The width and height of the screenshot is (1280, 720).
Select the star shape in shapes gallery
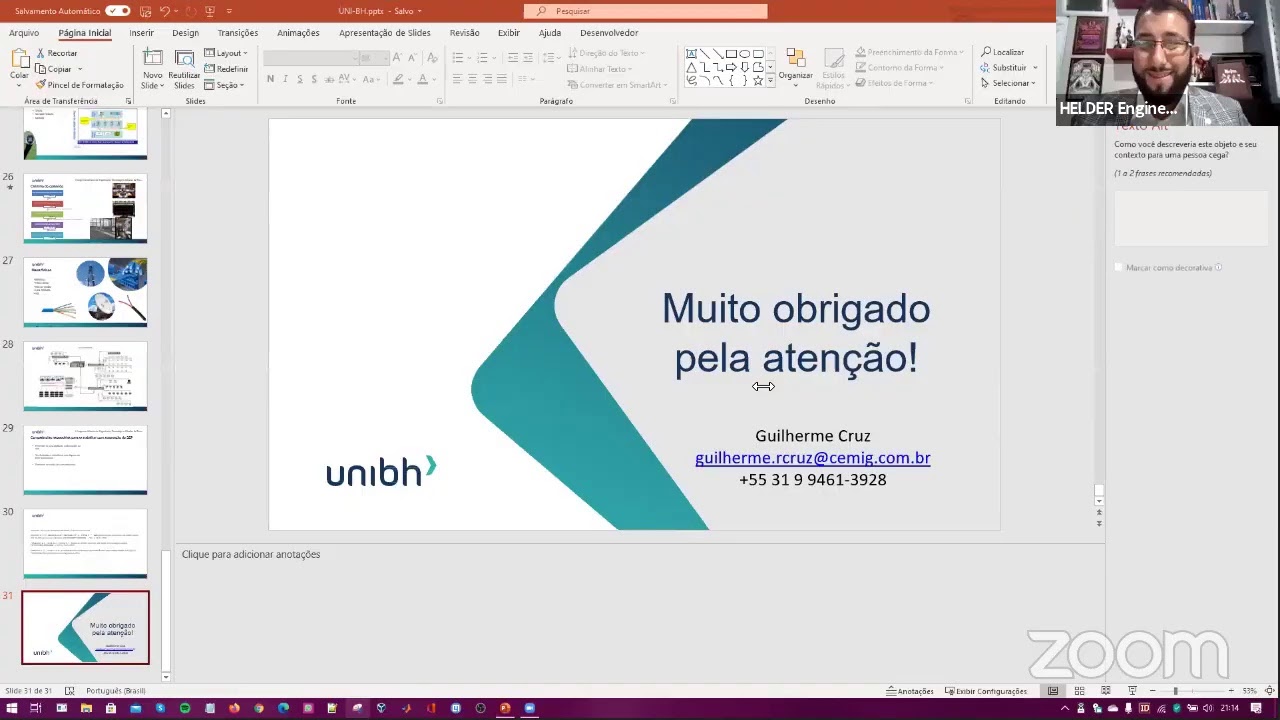(x=757, y=80)
